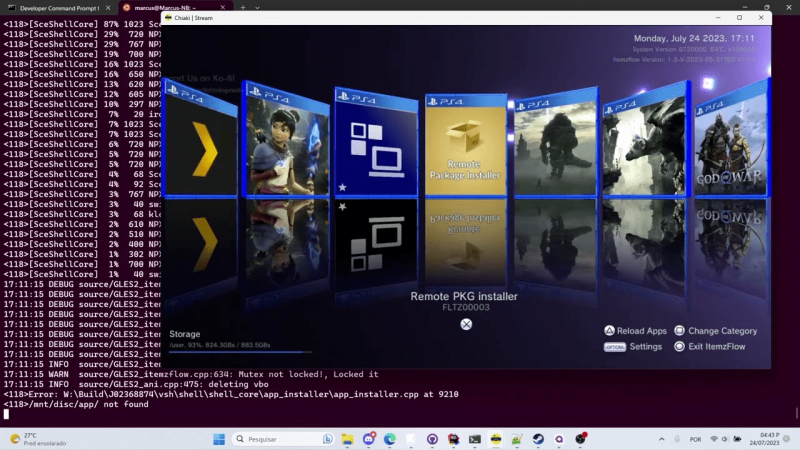Image resolution: width=800 pixels, height=450 pixels.
Task: Click the cross button icon below FLTZ00003
Action: (x=466, y=324)
